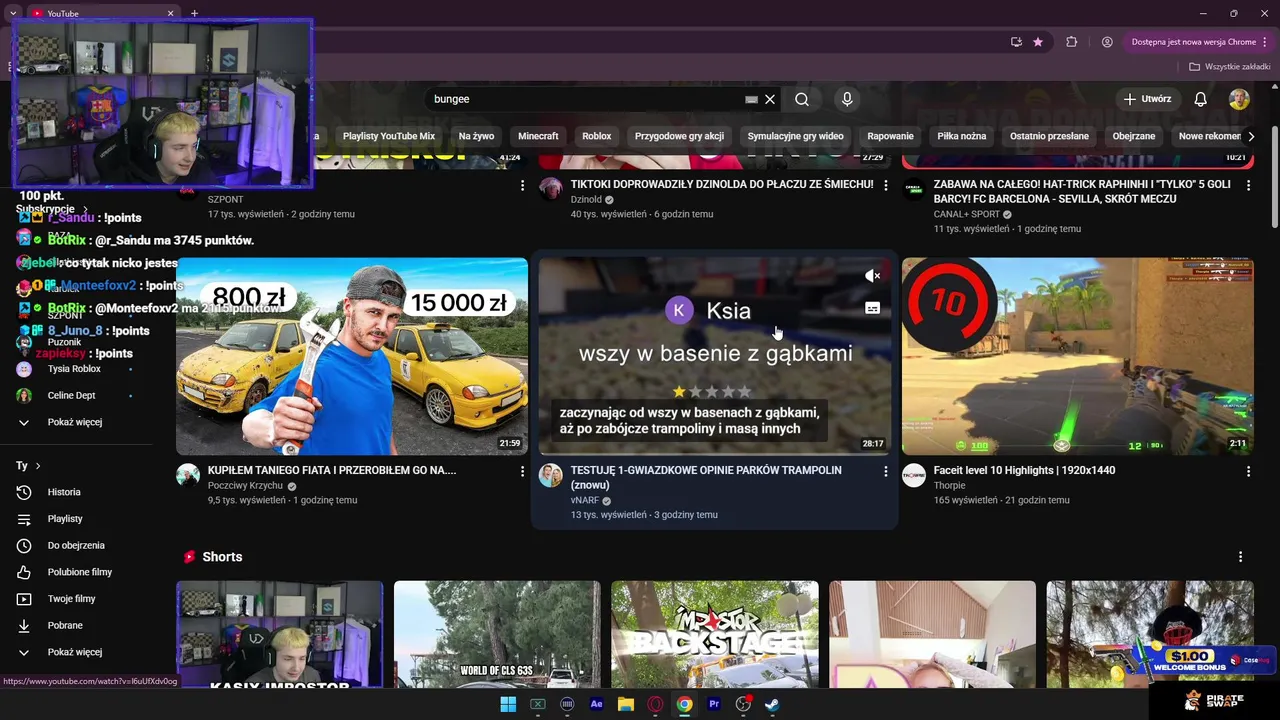1280x720 pixels.
Task: Open the Chrome profile icon
Action: point(1107,42)
